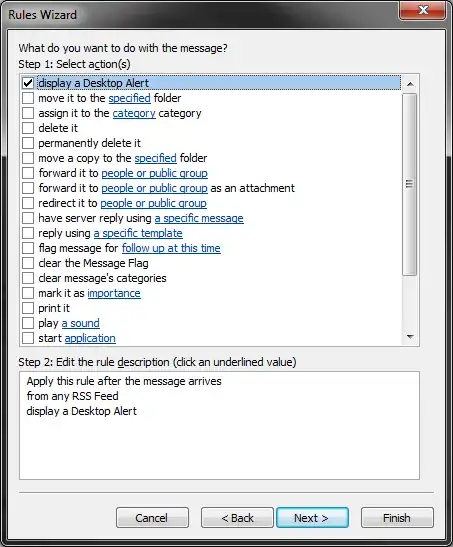This screenshot has width=453, height=547.
Task: Check the move it to the specified folder box
Action: click(28, 98)
